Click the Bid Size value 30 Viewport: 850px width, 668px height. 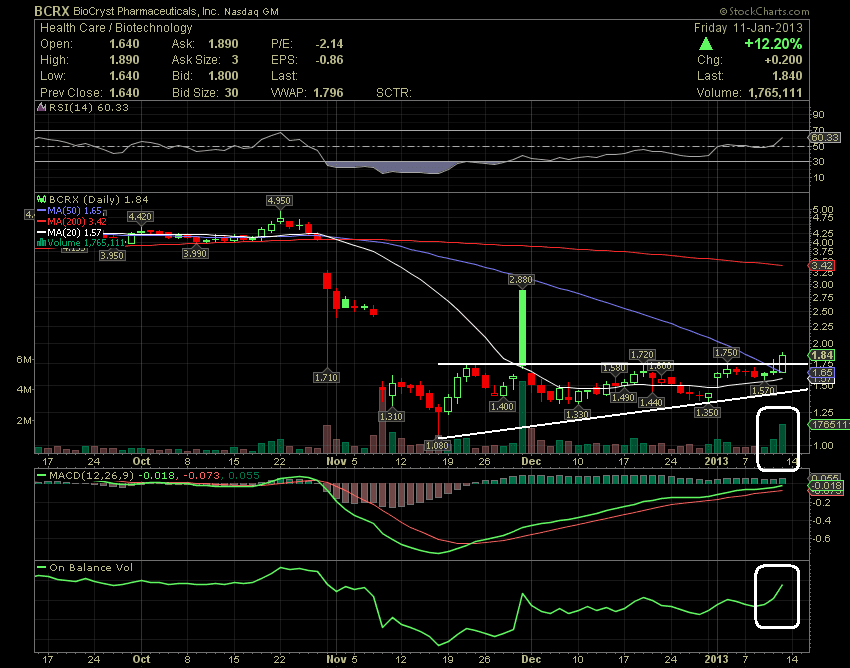tap(231, 93)
